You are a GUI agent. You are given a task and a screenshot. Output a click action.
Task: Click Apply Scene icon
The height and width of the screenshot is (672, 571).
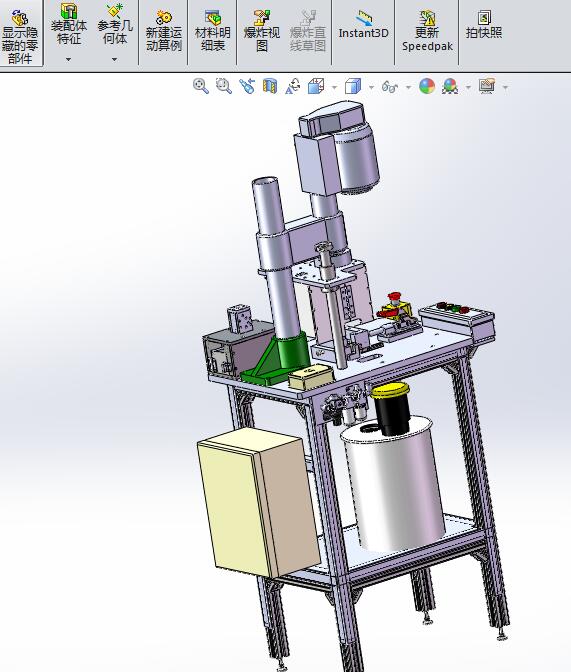(x=450, y=86)
